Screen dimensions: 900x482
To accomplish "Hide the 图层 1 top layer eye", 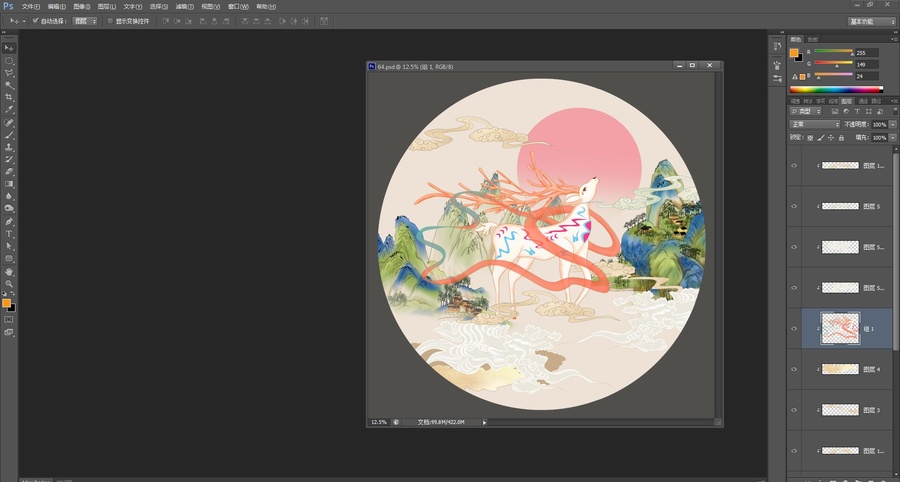I will click(794, 165).
